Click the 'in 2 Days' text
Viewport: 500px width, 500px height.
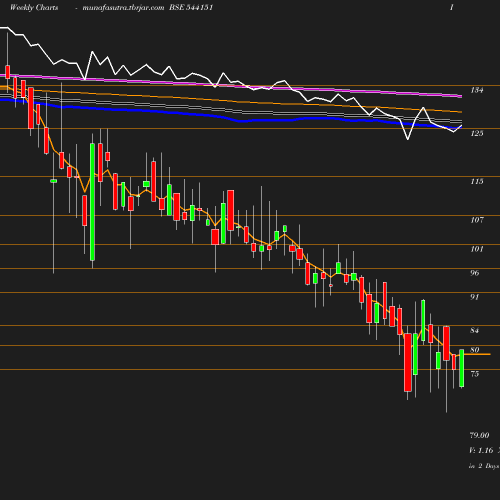pyautogui.click(x=484, y=466)
